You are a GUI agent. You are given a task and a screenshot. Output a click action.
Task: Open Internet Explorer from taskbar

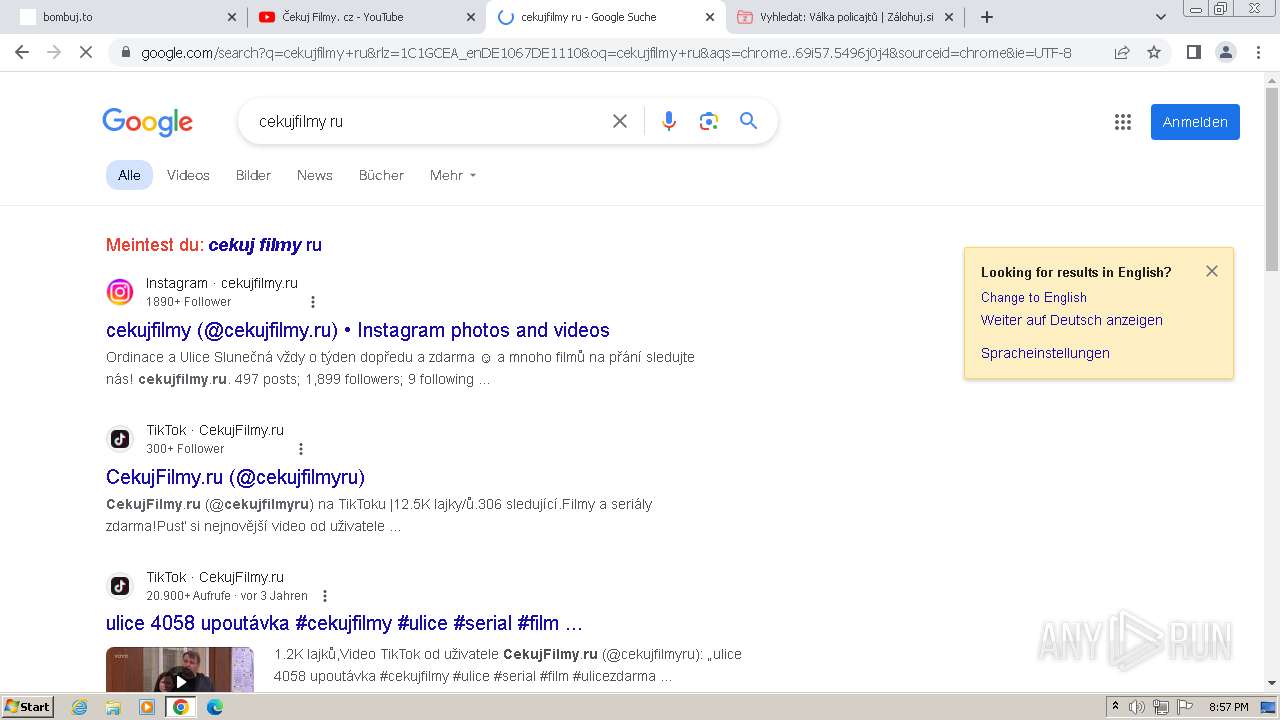80,707
